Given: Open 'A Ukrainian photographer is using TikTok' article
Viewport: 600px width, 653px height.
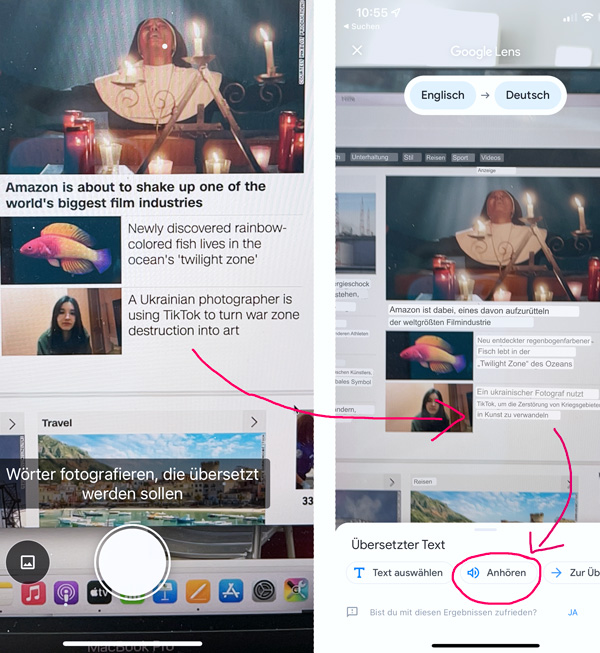Looking at the screenshot, I should click(x=214, y=315).
